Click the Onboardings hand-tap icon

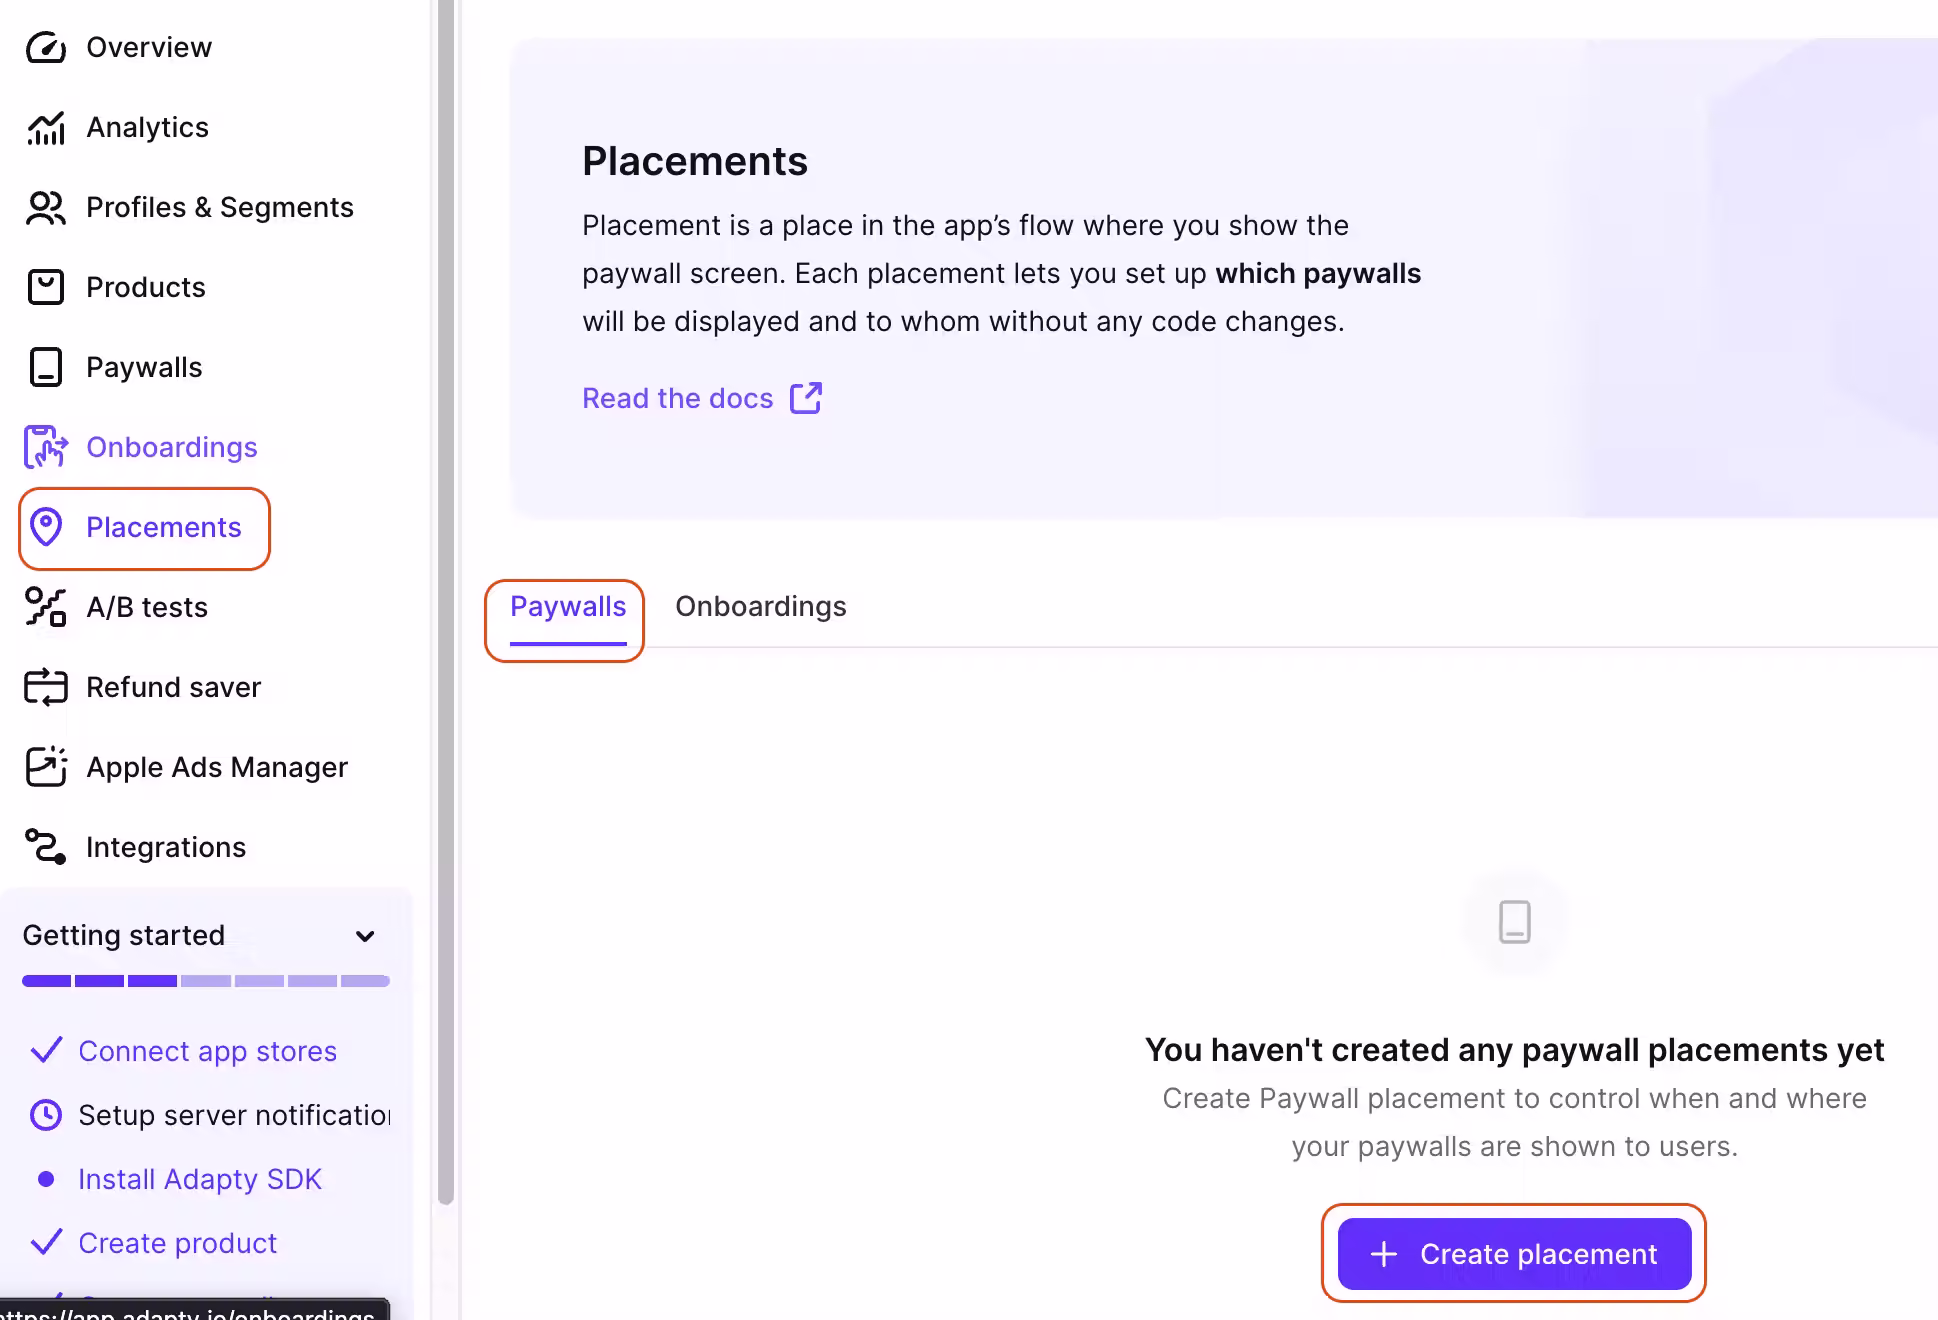pos(45,447)
